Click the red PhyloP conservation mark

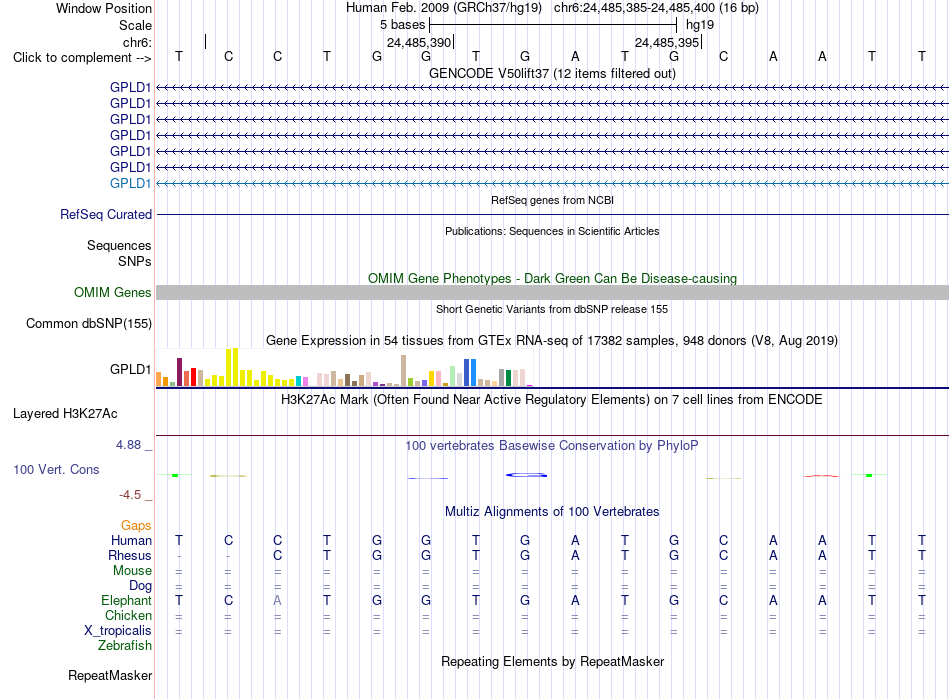pos(822,476)
